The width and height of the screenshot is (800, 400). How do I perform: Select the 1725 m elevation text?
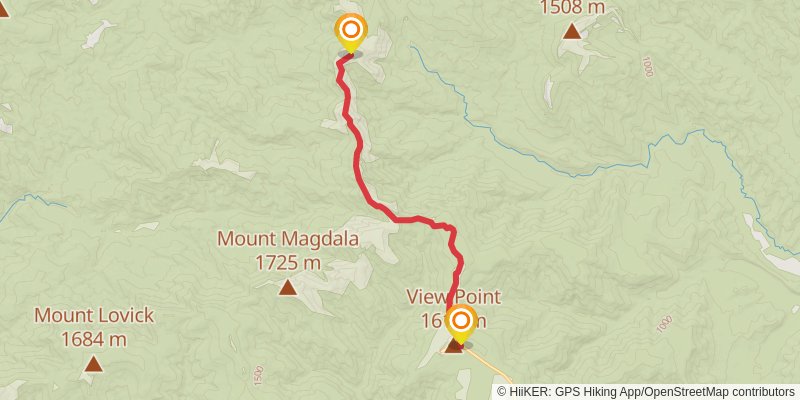pos(288,263)
